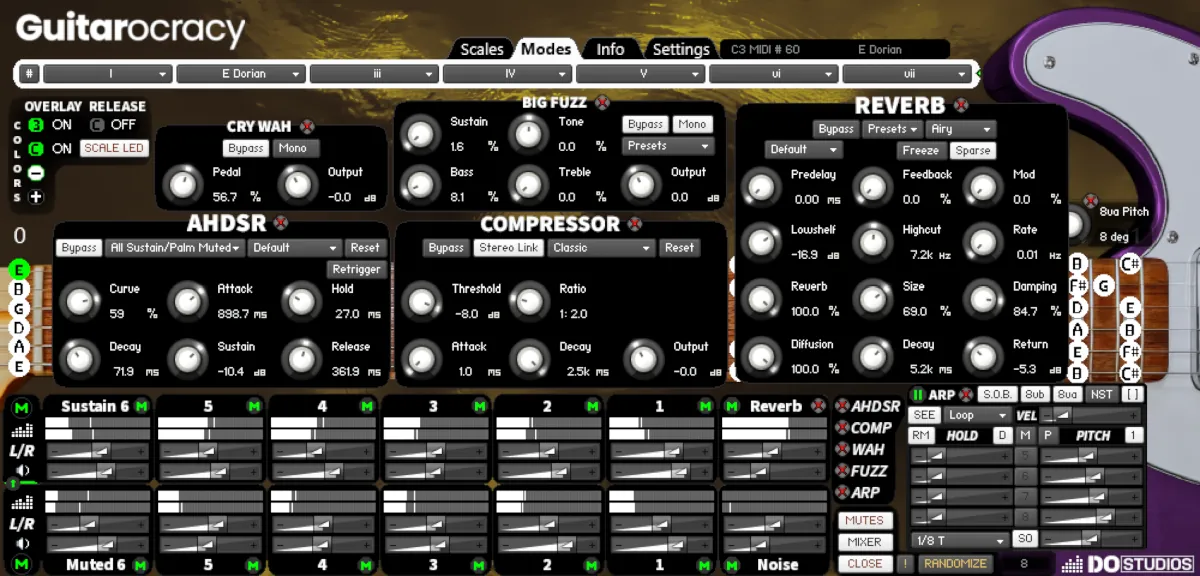Click the Reverb Predelay knob
Image resolution: width=1200 pixels, height=576 pixels.
point(760,185)
